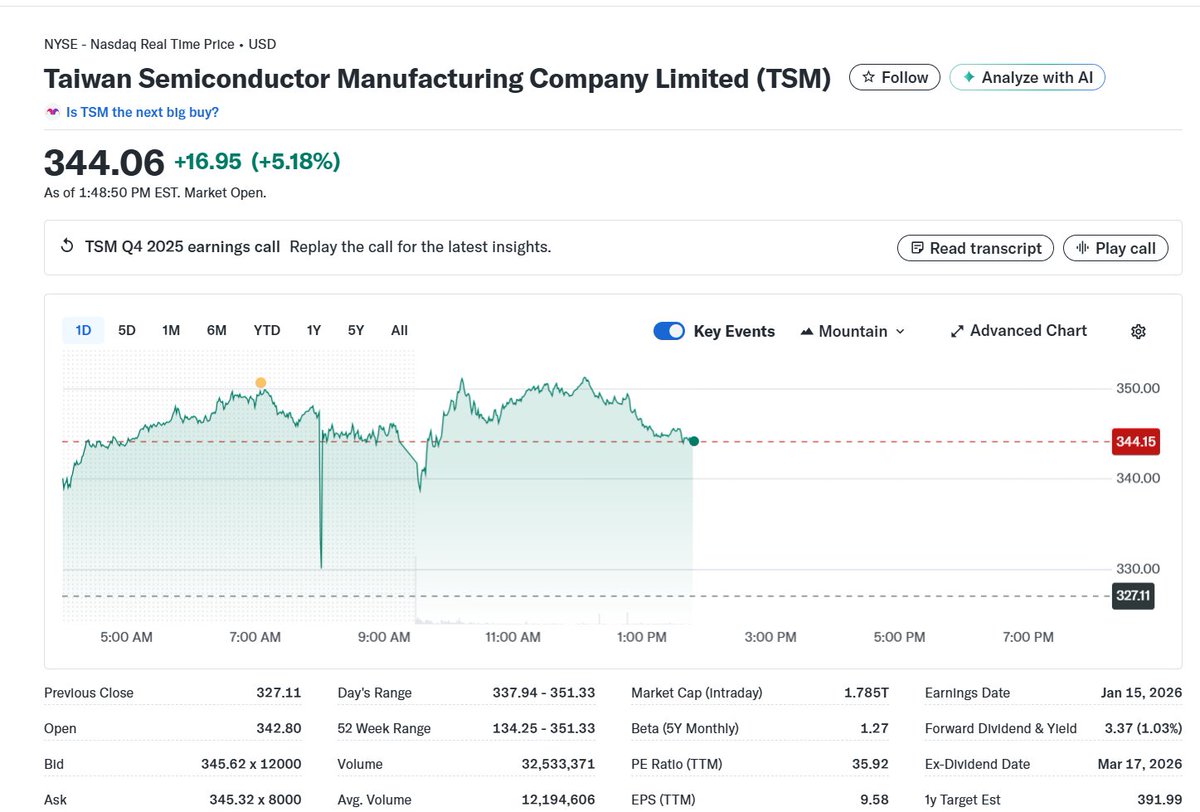Open chart settings gear icon

point(1137,332)
